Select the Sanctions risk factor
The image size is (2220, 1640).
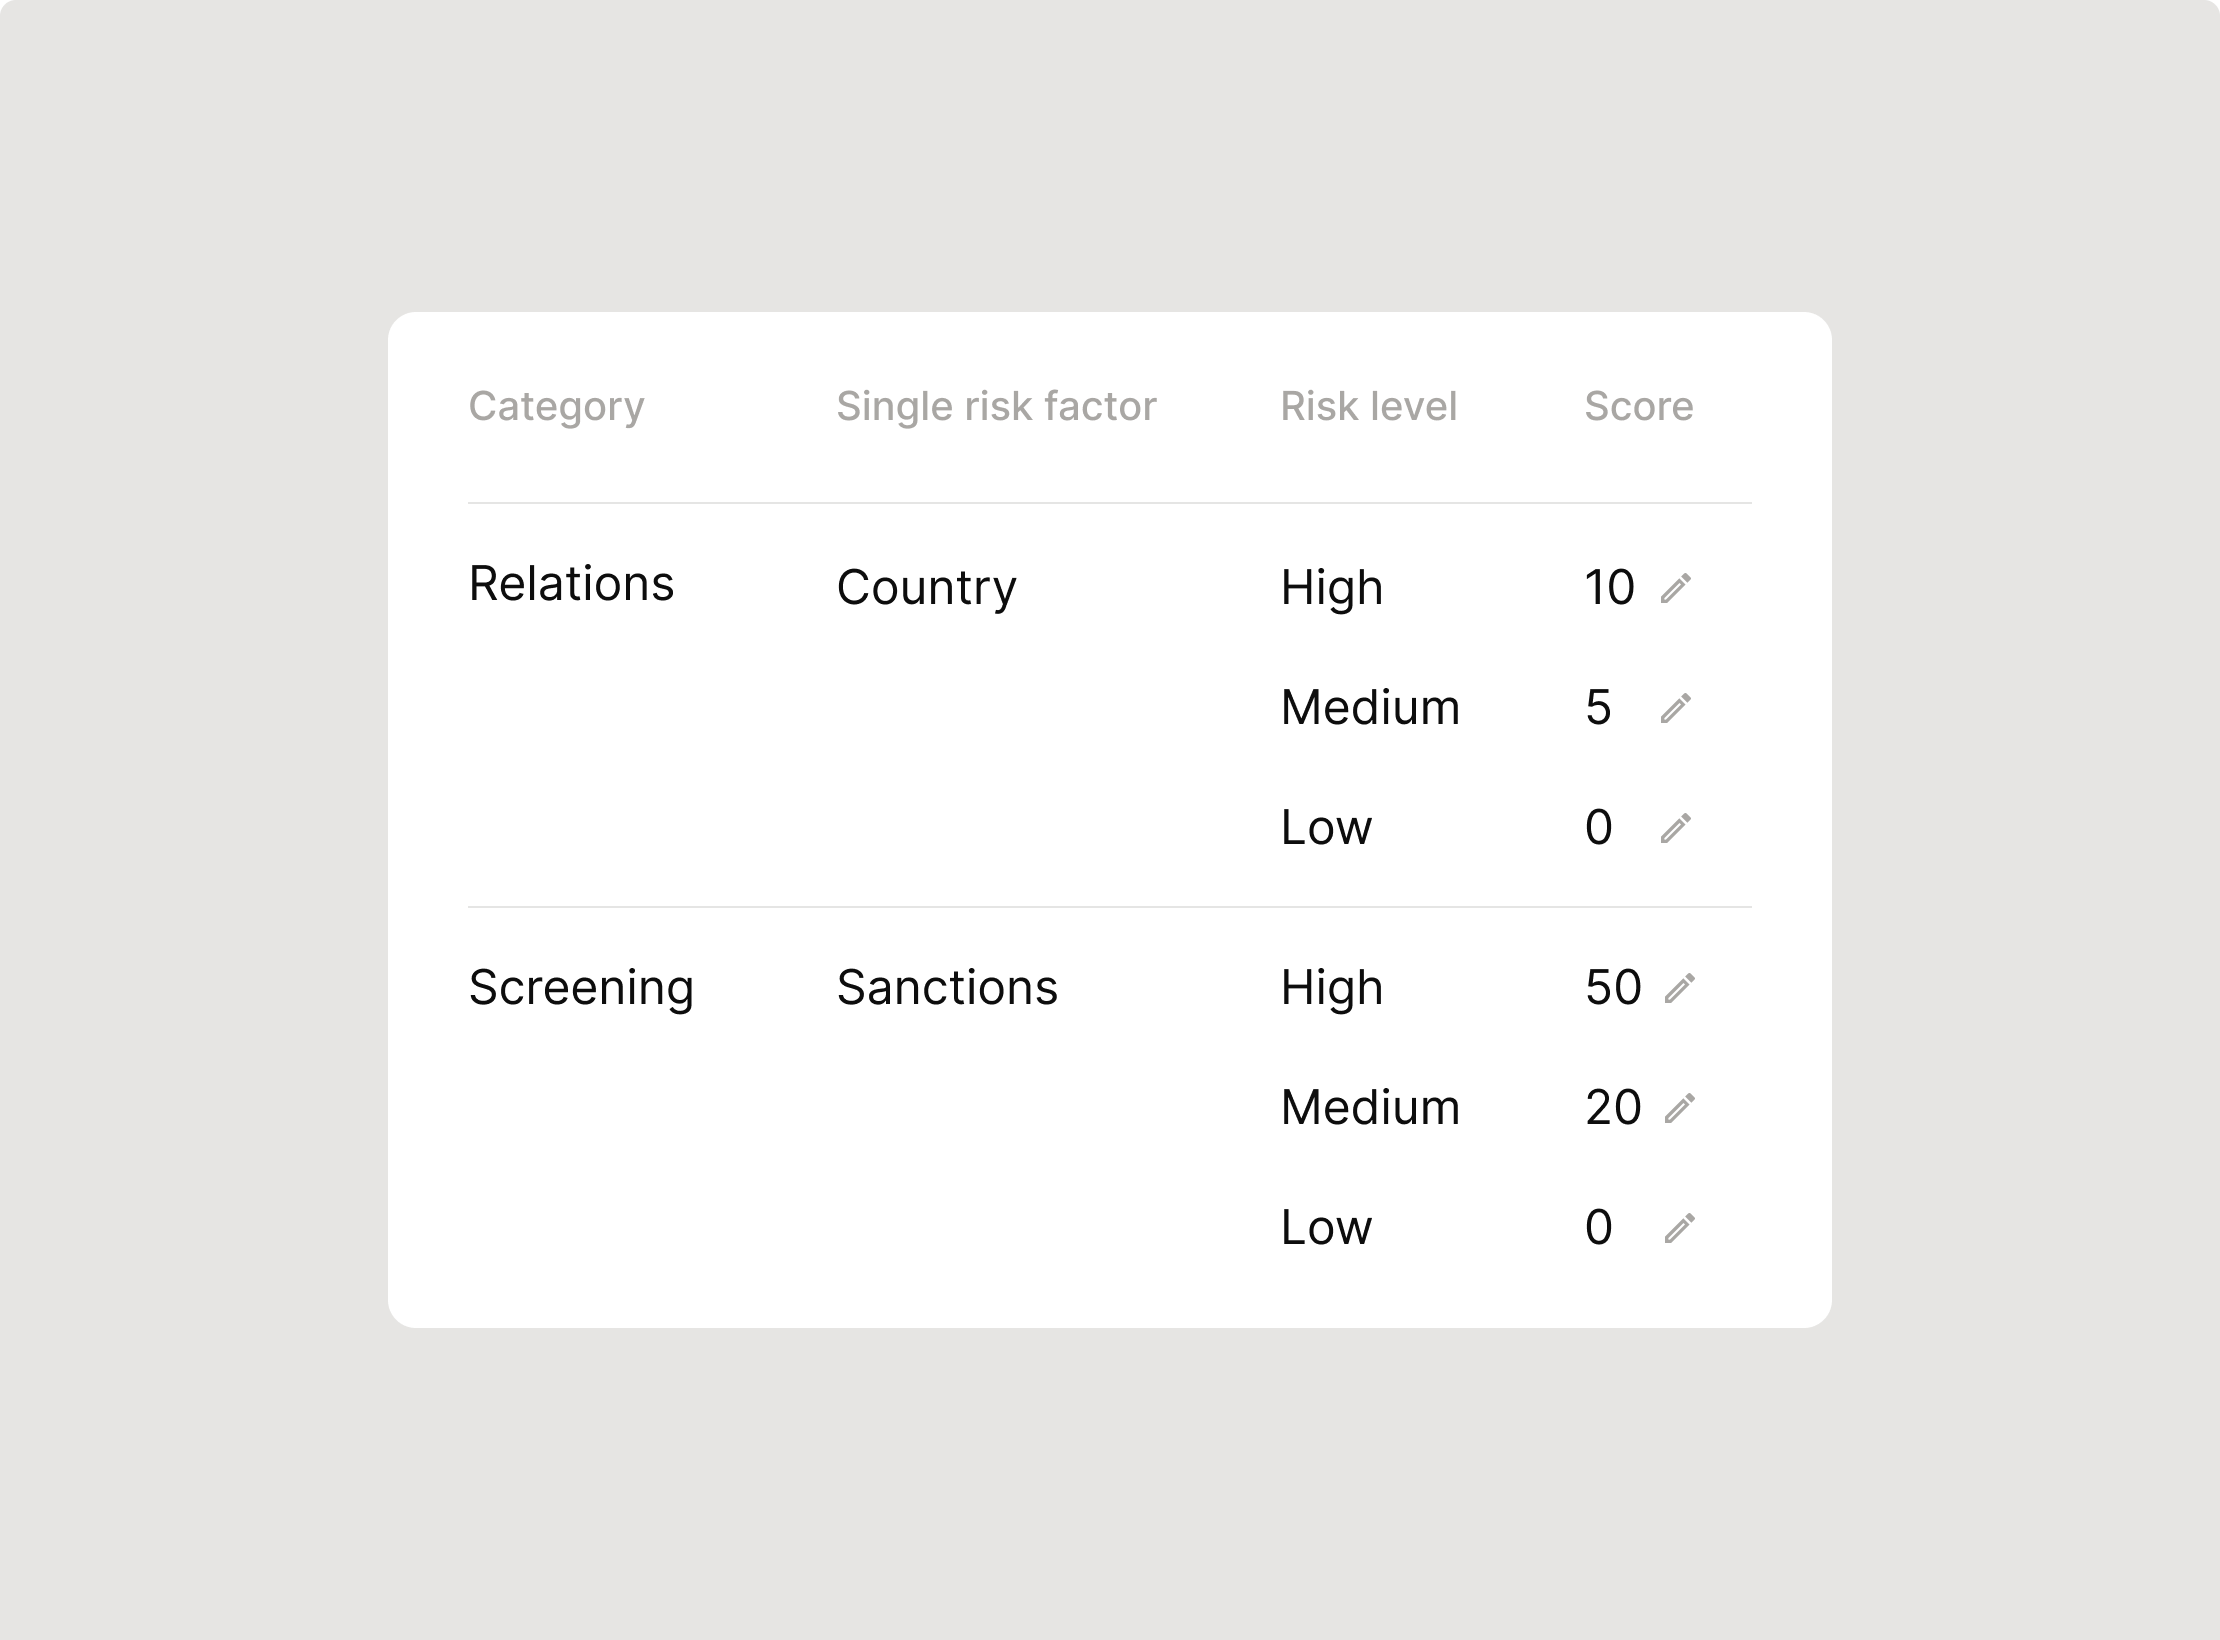coord(948,987)
